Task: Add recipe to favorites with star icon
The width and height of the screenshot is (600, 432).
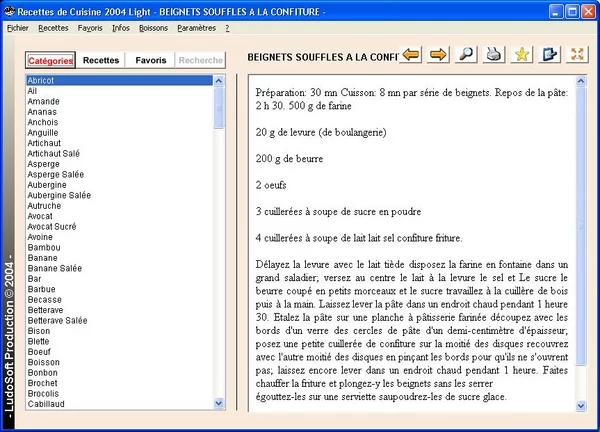Action: (x=522, y=55)
